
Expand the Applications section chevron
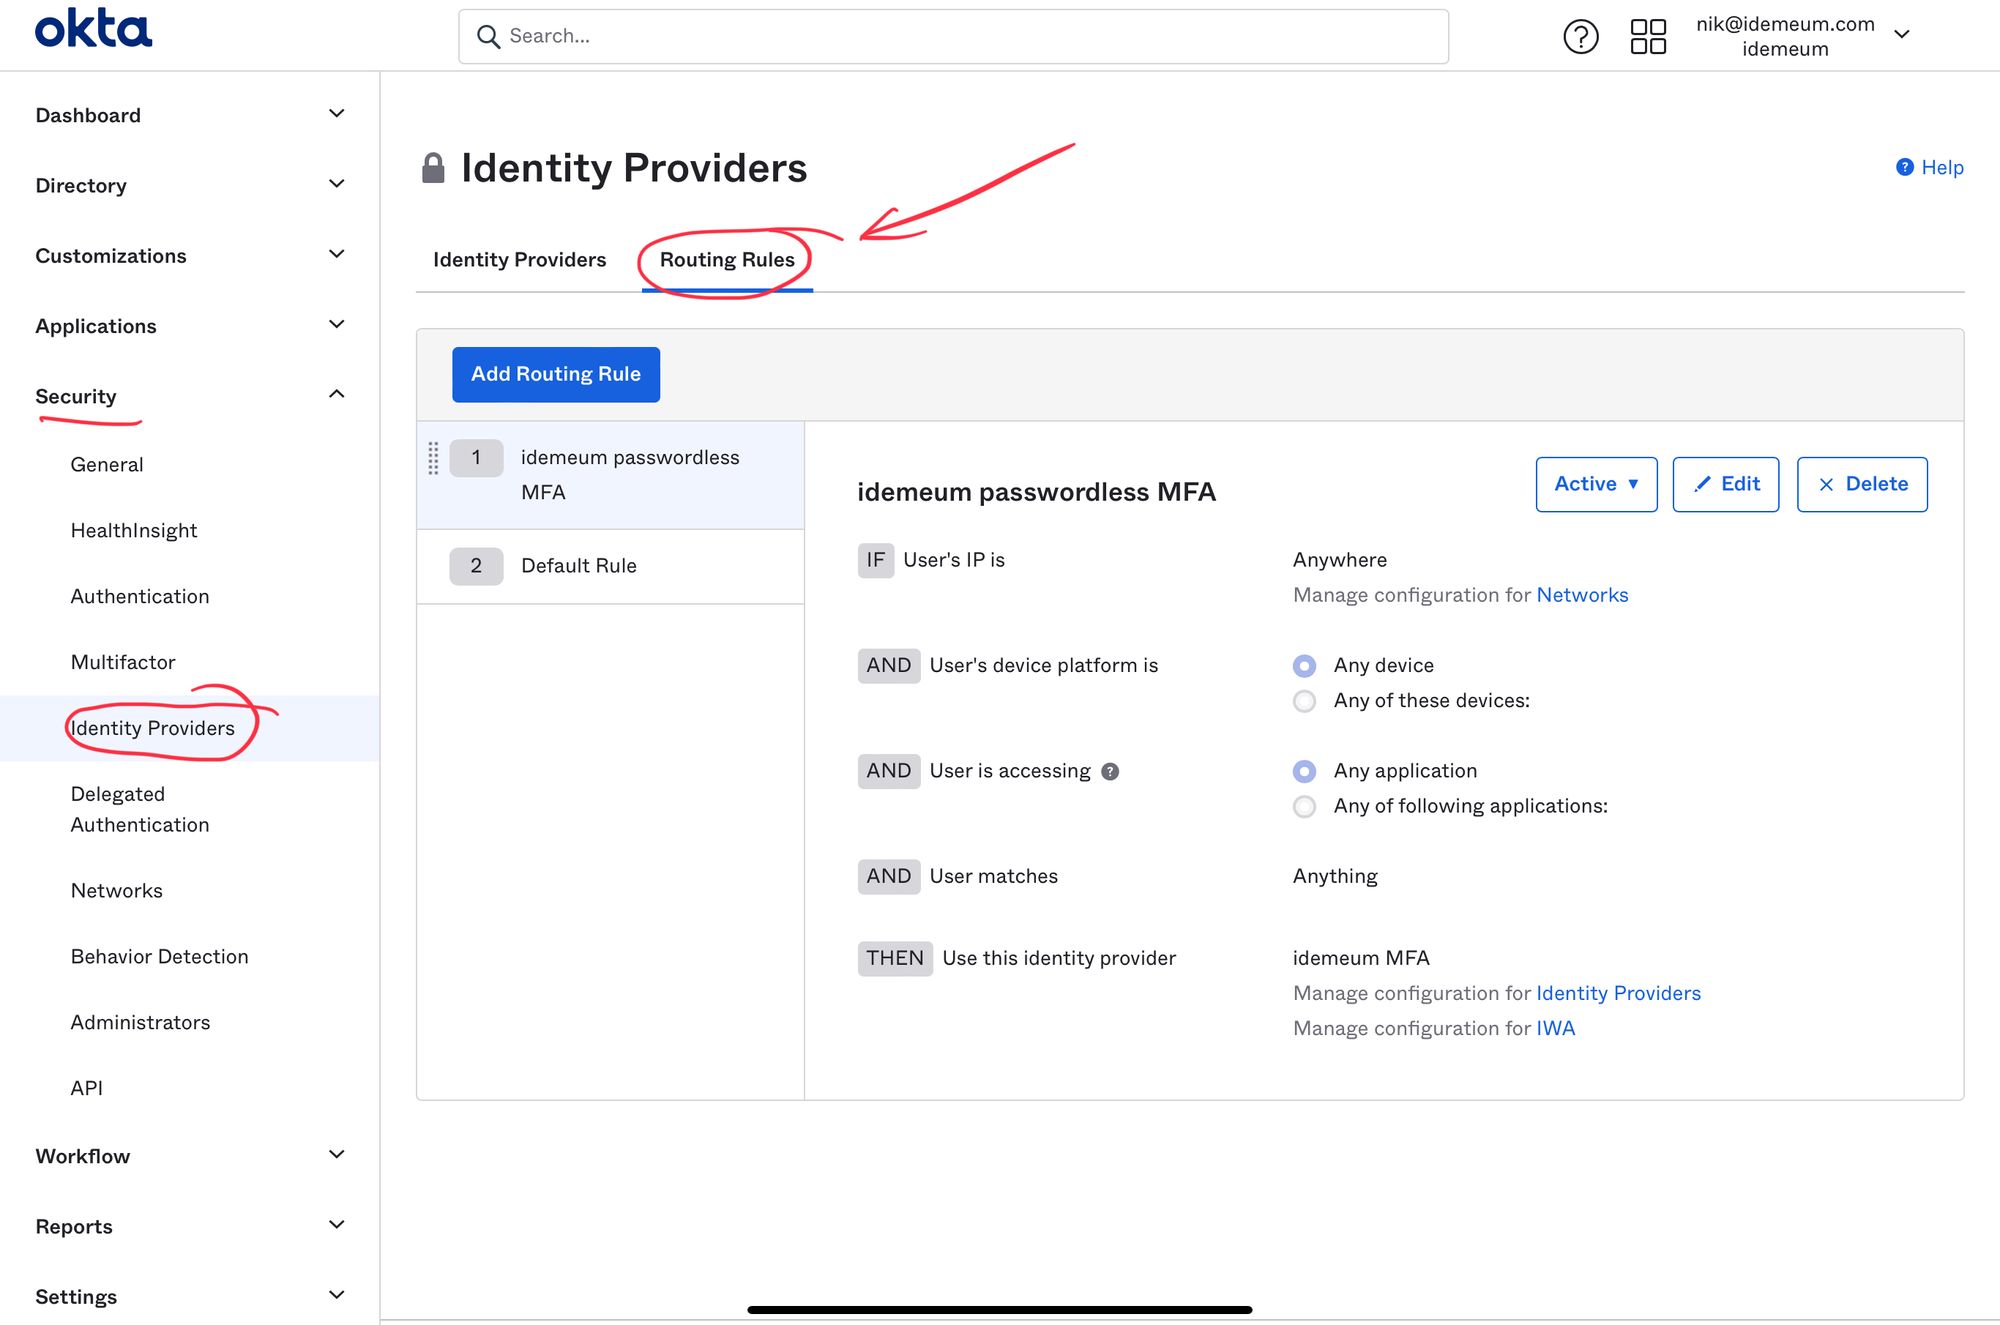pyautogui.click(x=337, y=324)
